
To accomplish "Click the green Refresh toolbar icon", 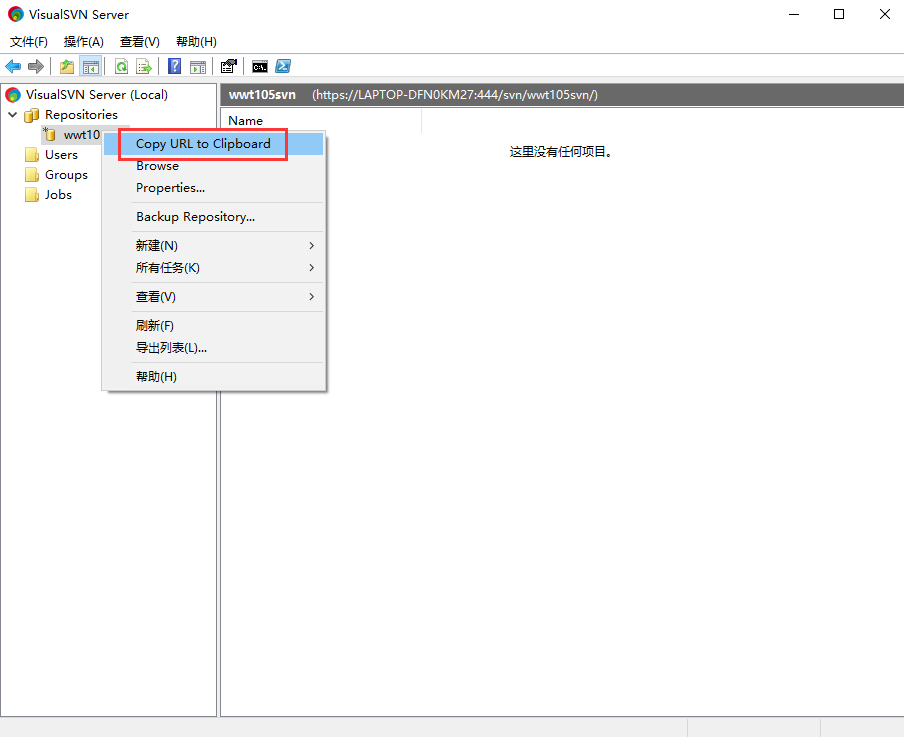I will tap(121, 67).
